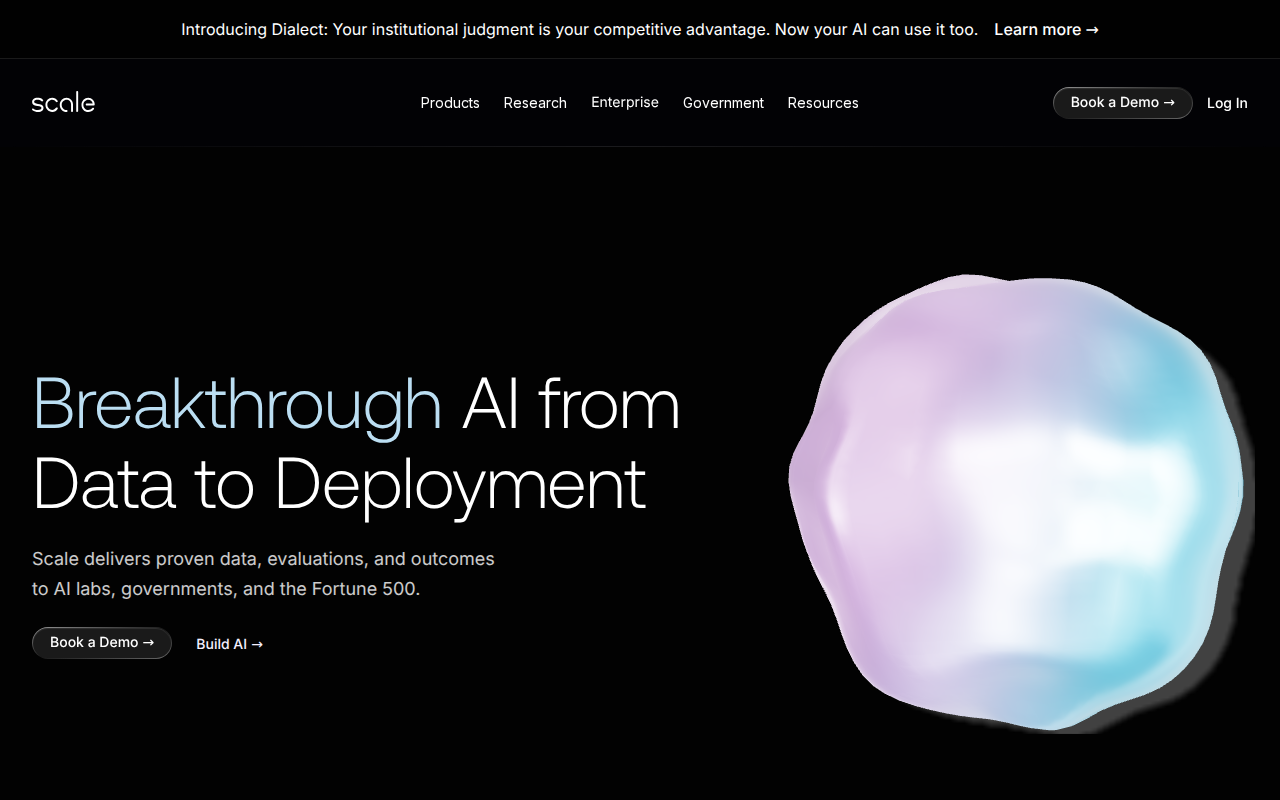Image resolution: width=1280 pixels, height=800 pixels.
Task: Open the Products navigation menu
Action: tap(450, 103)
